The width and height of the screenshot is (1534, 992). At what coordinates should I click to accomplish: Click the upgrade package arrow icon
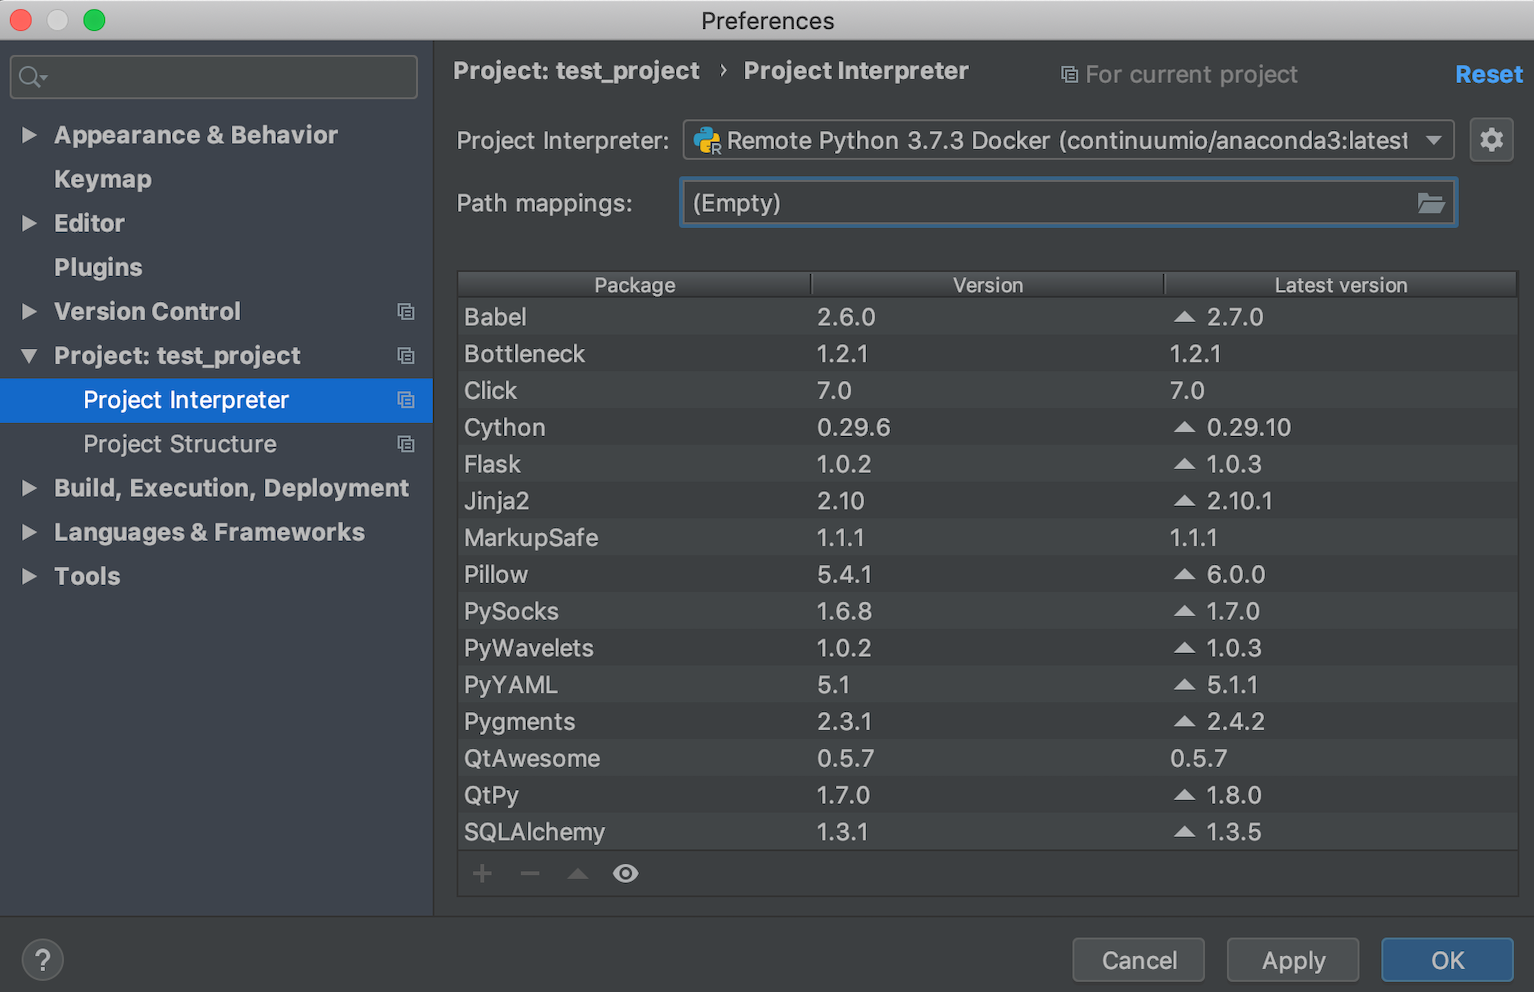[578, 874]
